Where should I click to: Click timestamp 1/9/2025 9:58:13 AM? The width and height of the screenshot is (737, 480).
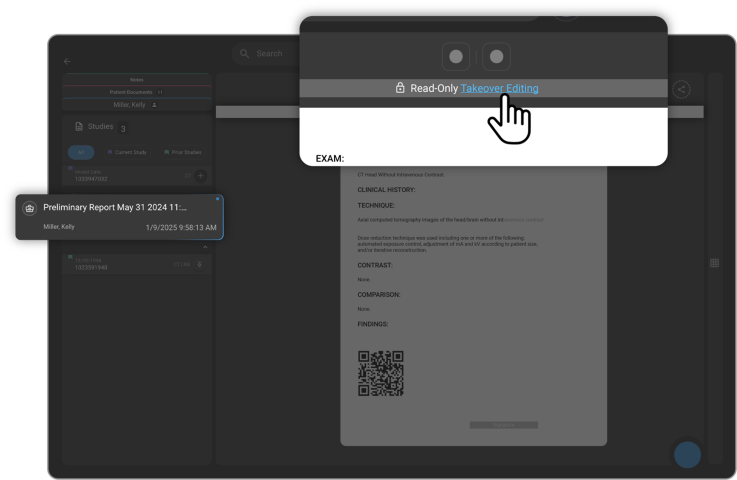181,228
